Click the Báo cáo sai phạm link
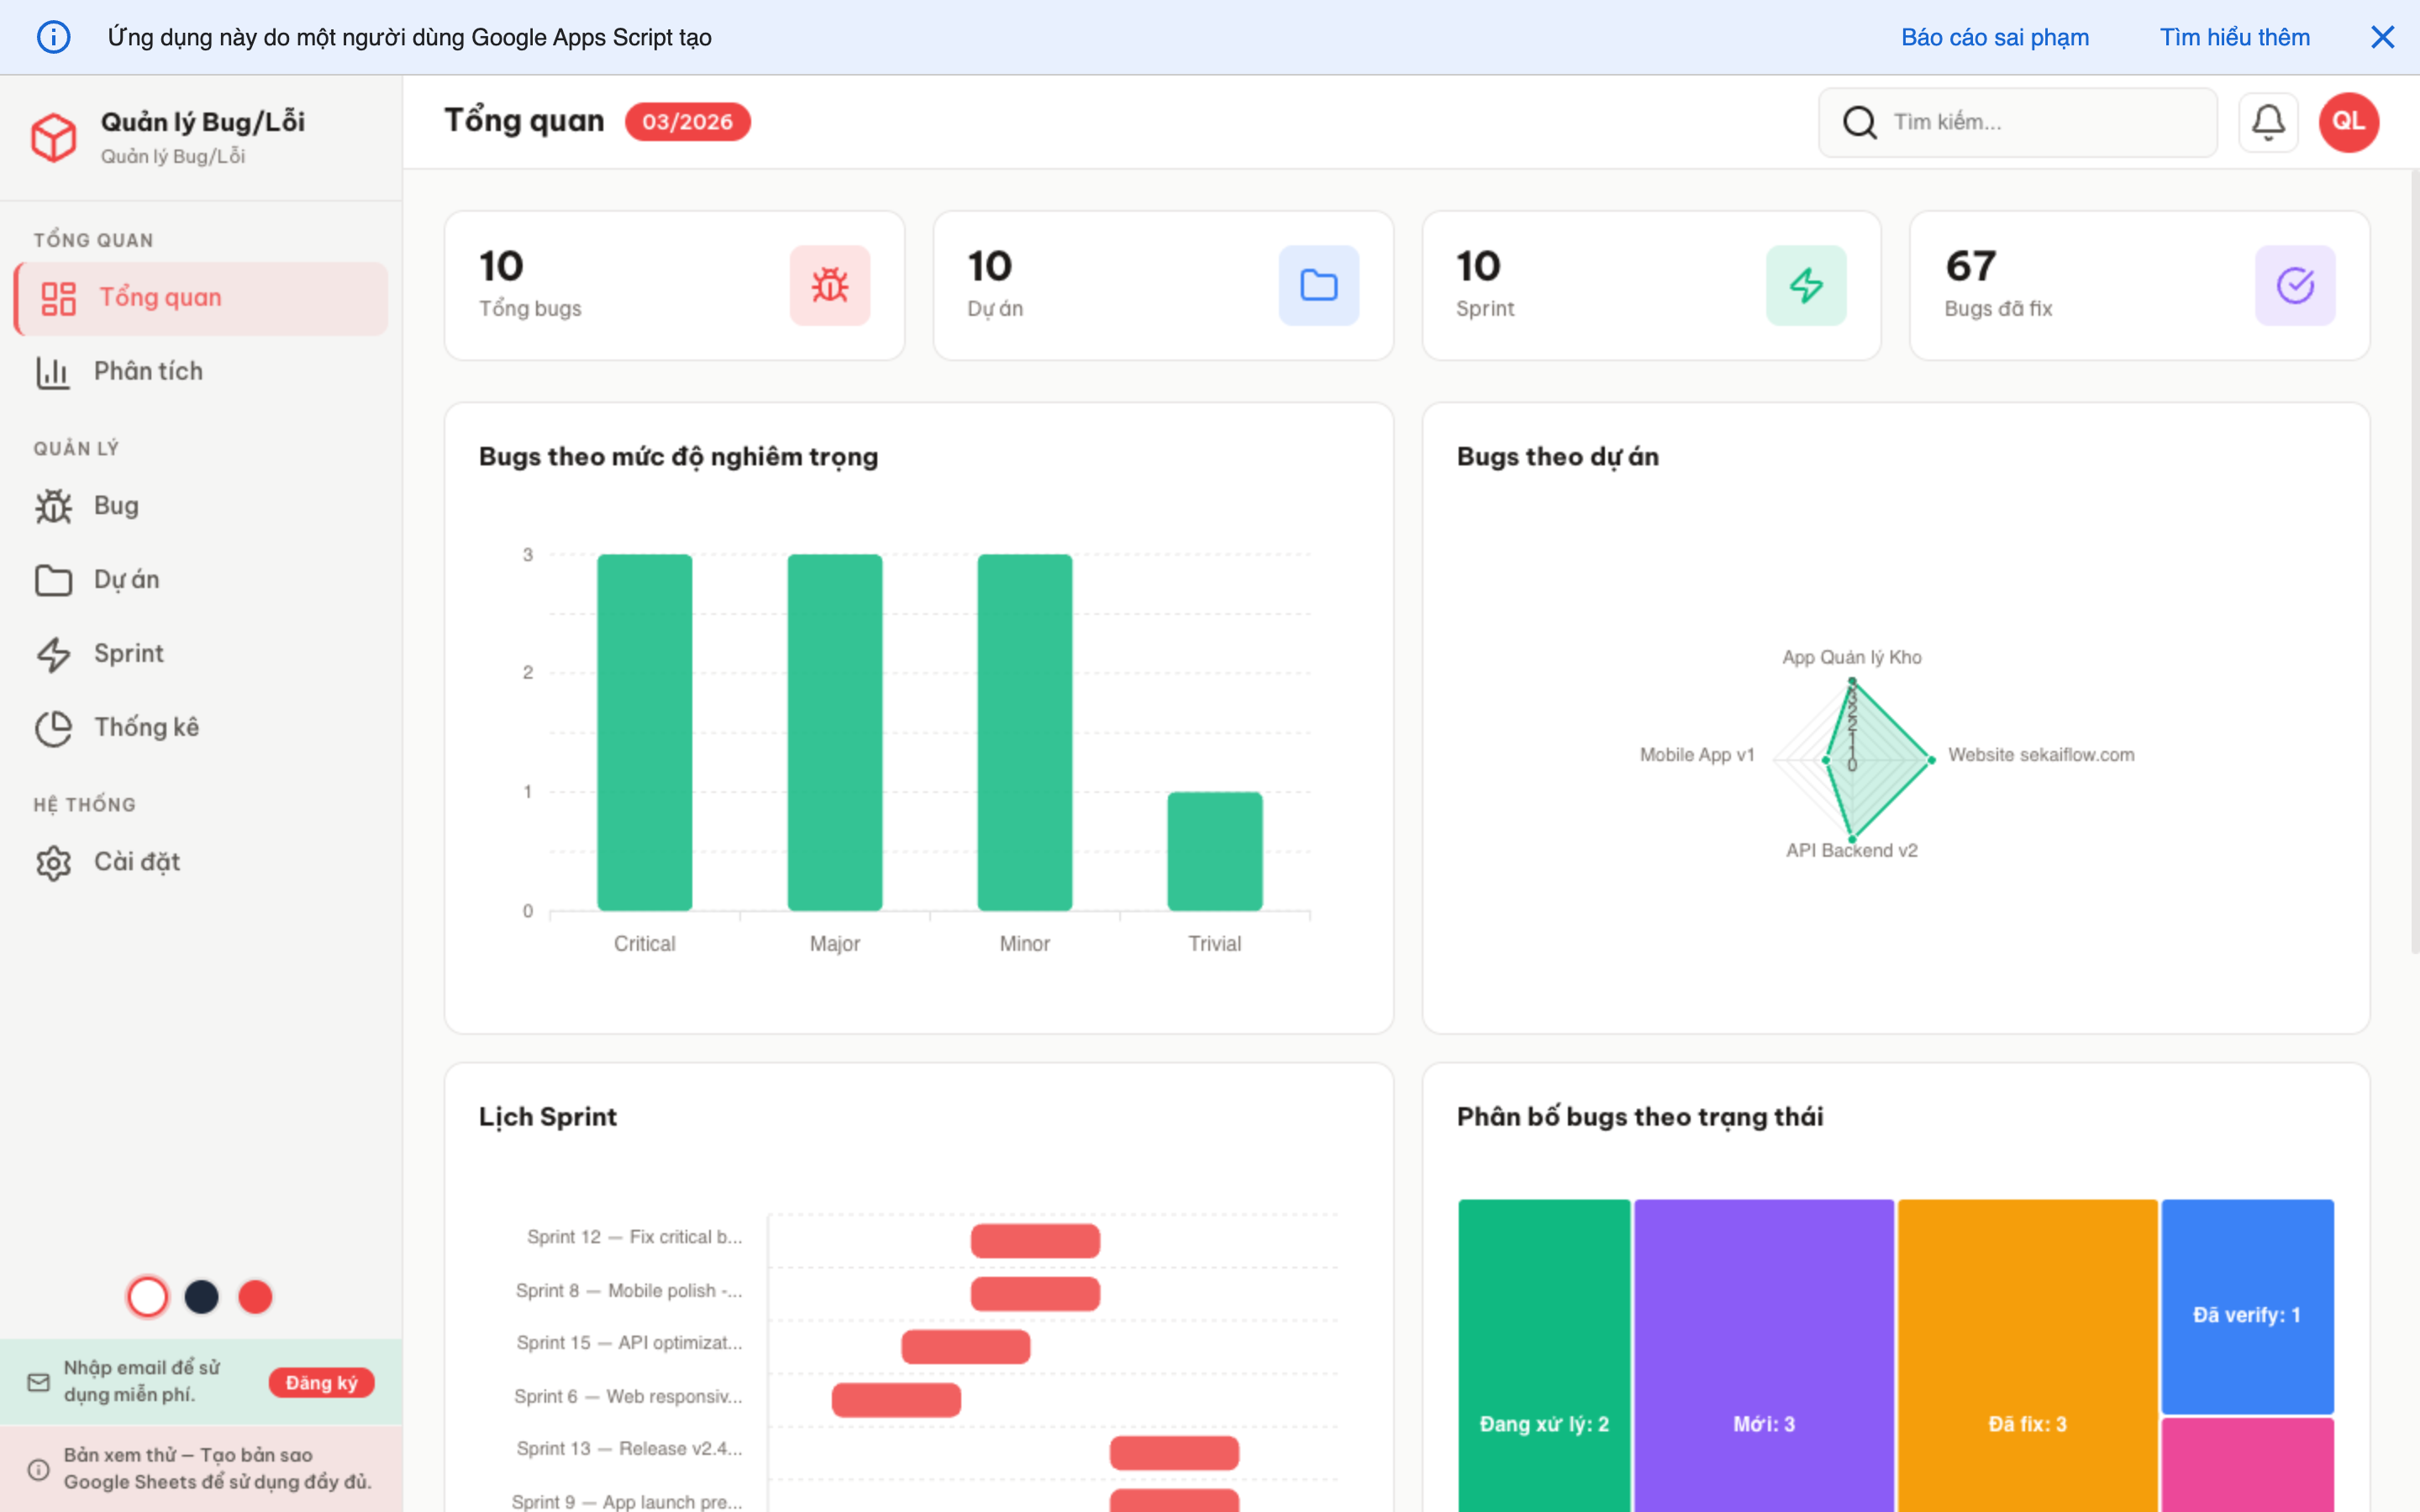2420x1512 pixels. click(1994, 37)
